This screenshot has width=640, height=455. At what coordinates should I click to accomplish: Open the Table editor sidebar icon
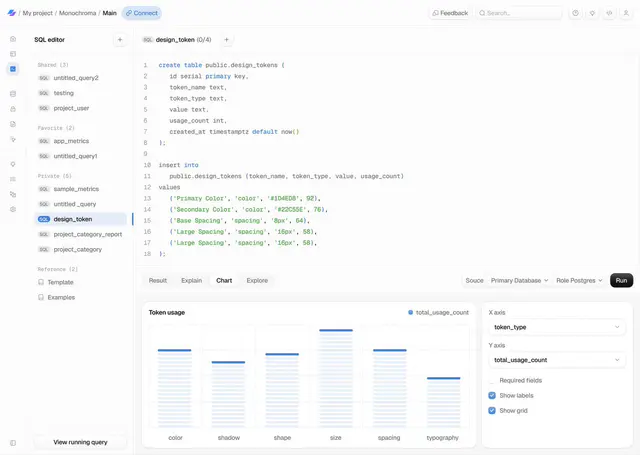pyautogui.click(x=13, y=54)
